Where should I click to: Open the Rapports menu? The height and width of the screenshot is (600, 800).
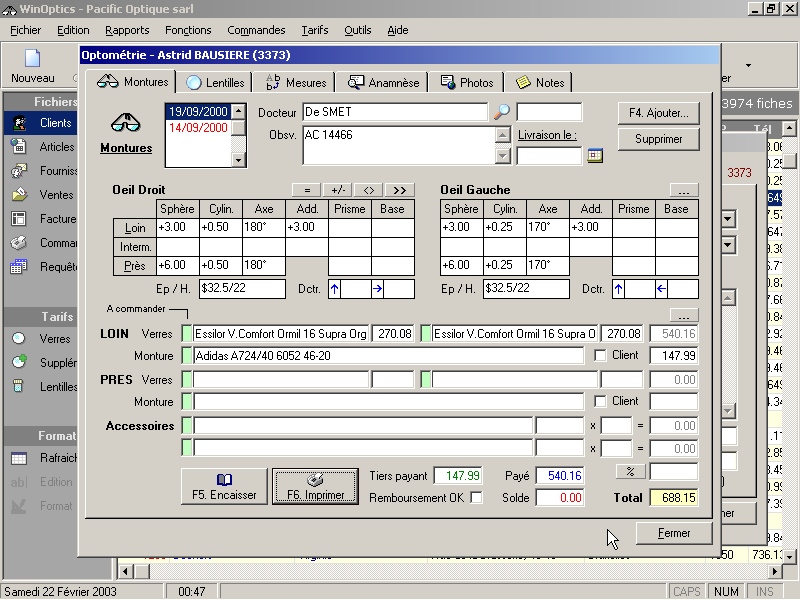coord(127,30)
